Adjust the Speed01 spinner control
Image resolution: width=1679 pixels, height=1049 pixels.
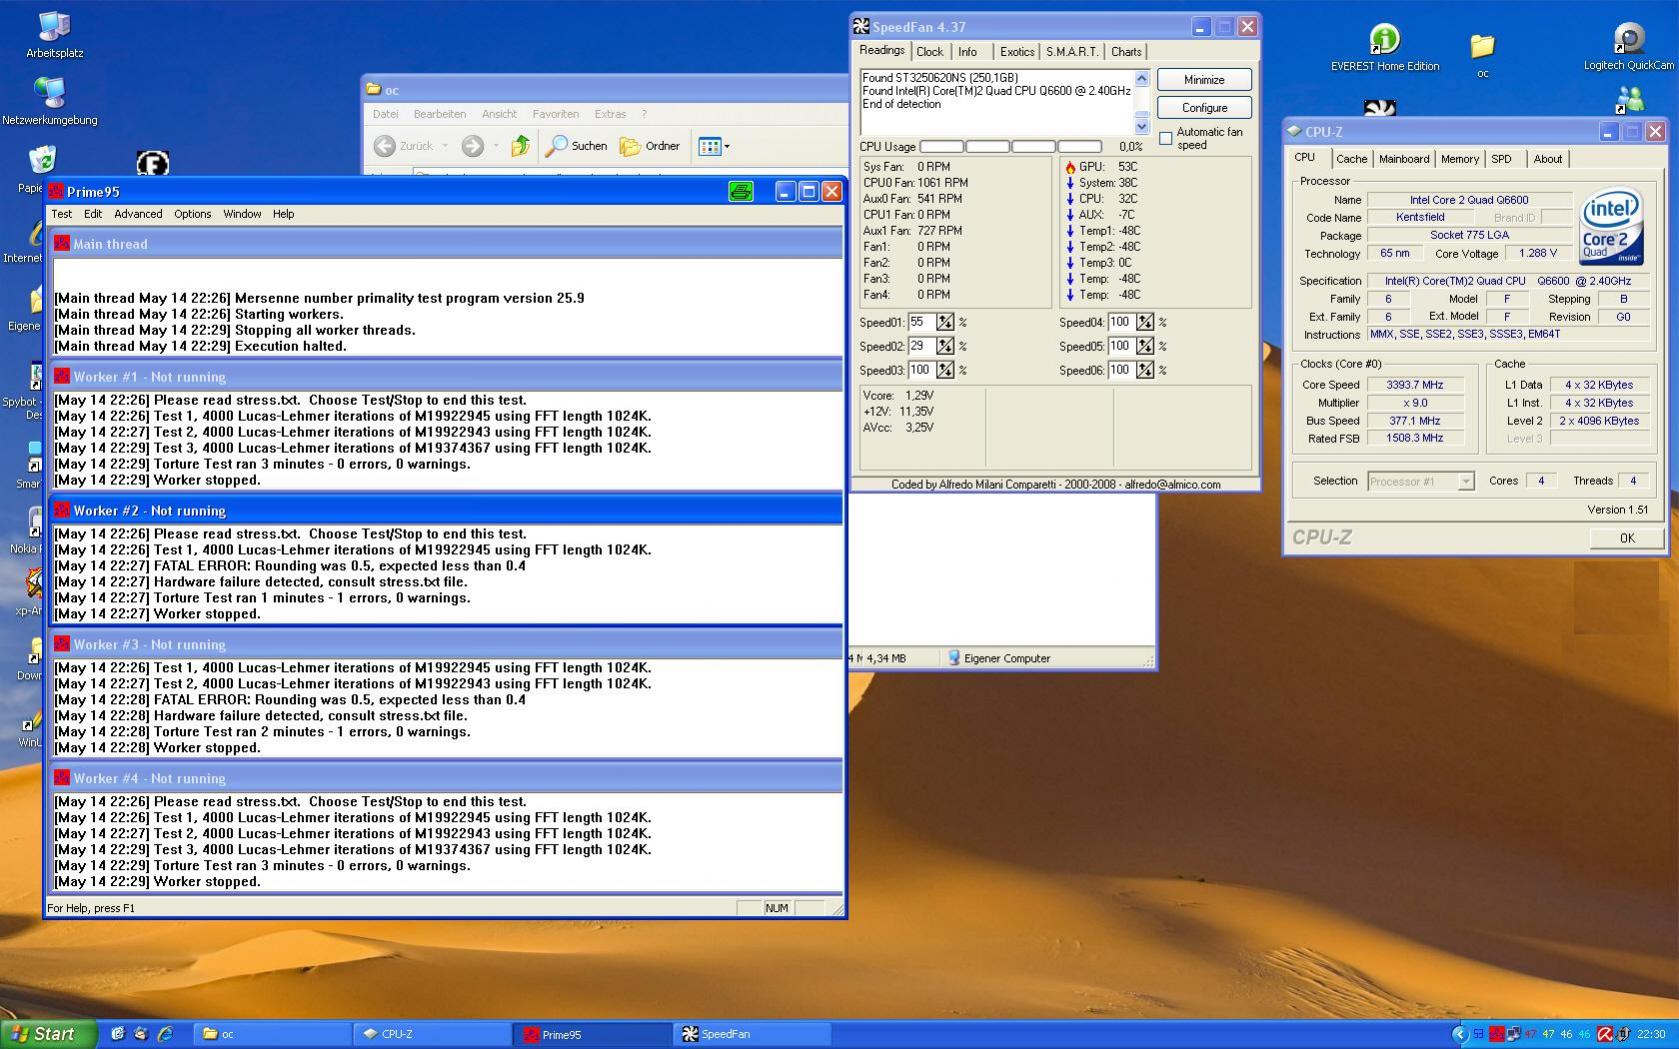(945, 323)
